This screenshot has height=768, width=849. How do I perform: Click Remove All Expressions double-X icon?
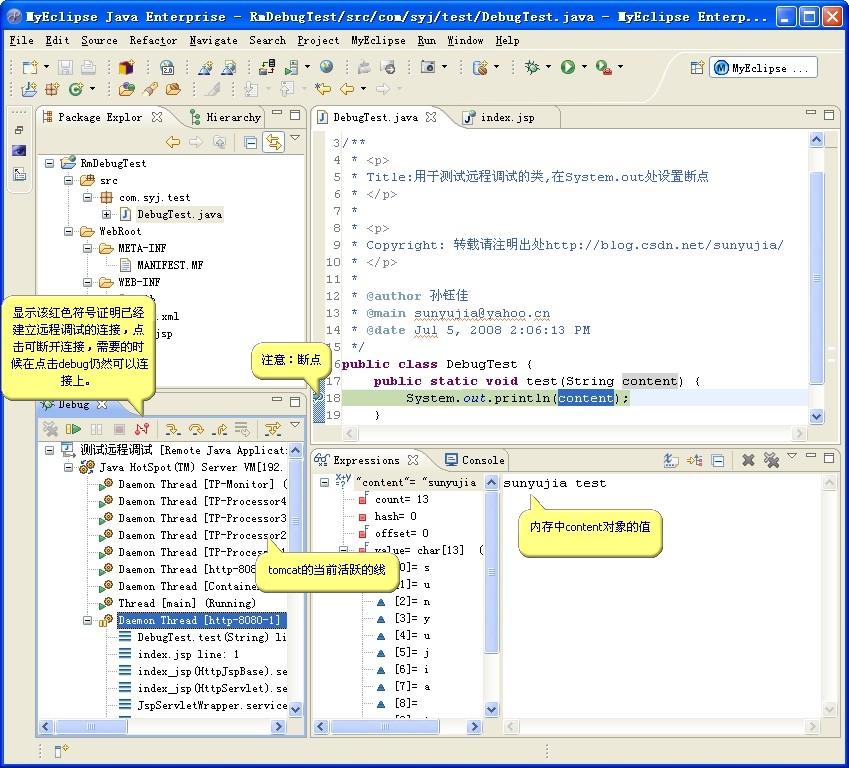click(771, 460)
